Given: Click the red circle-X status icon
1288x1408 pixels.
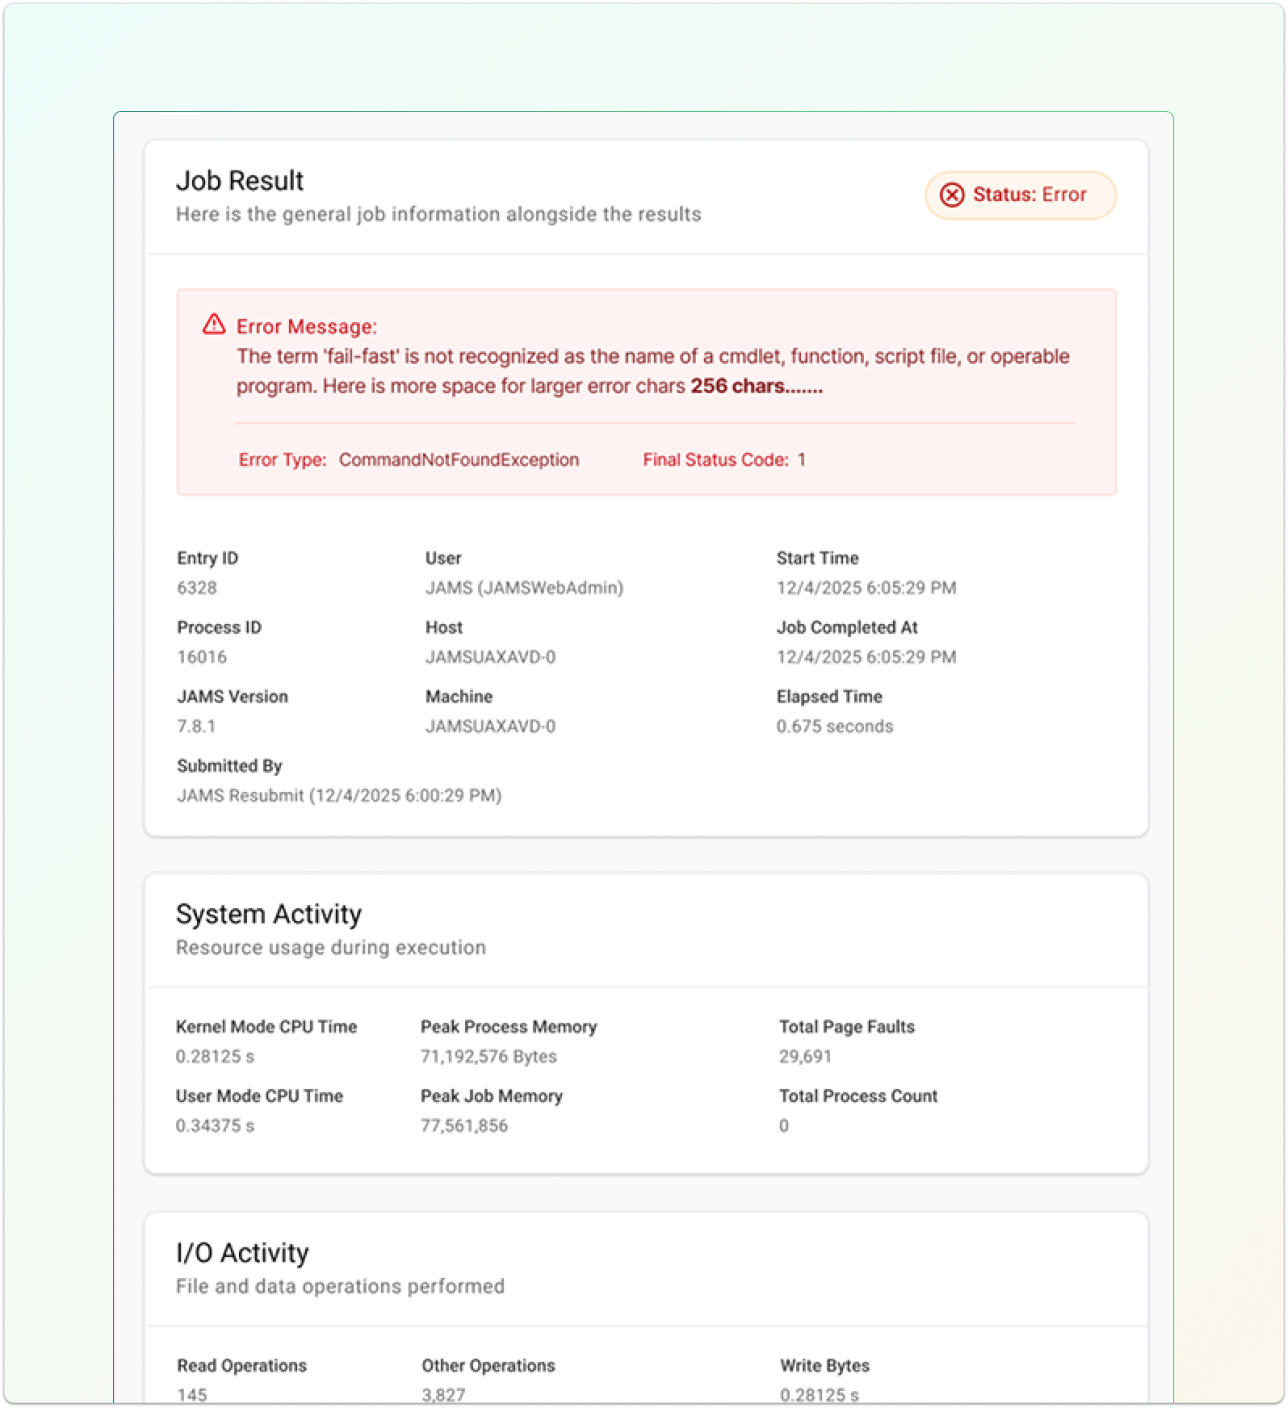Looking at the screenshot, I should [952, 195].
